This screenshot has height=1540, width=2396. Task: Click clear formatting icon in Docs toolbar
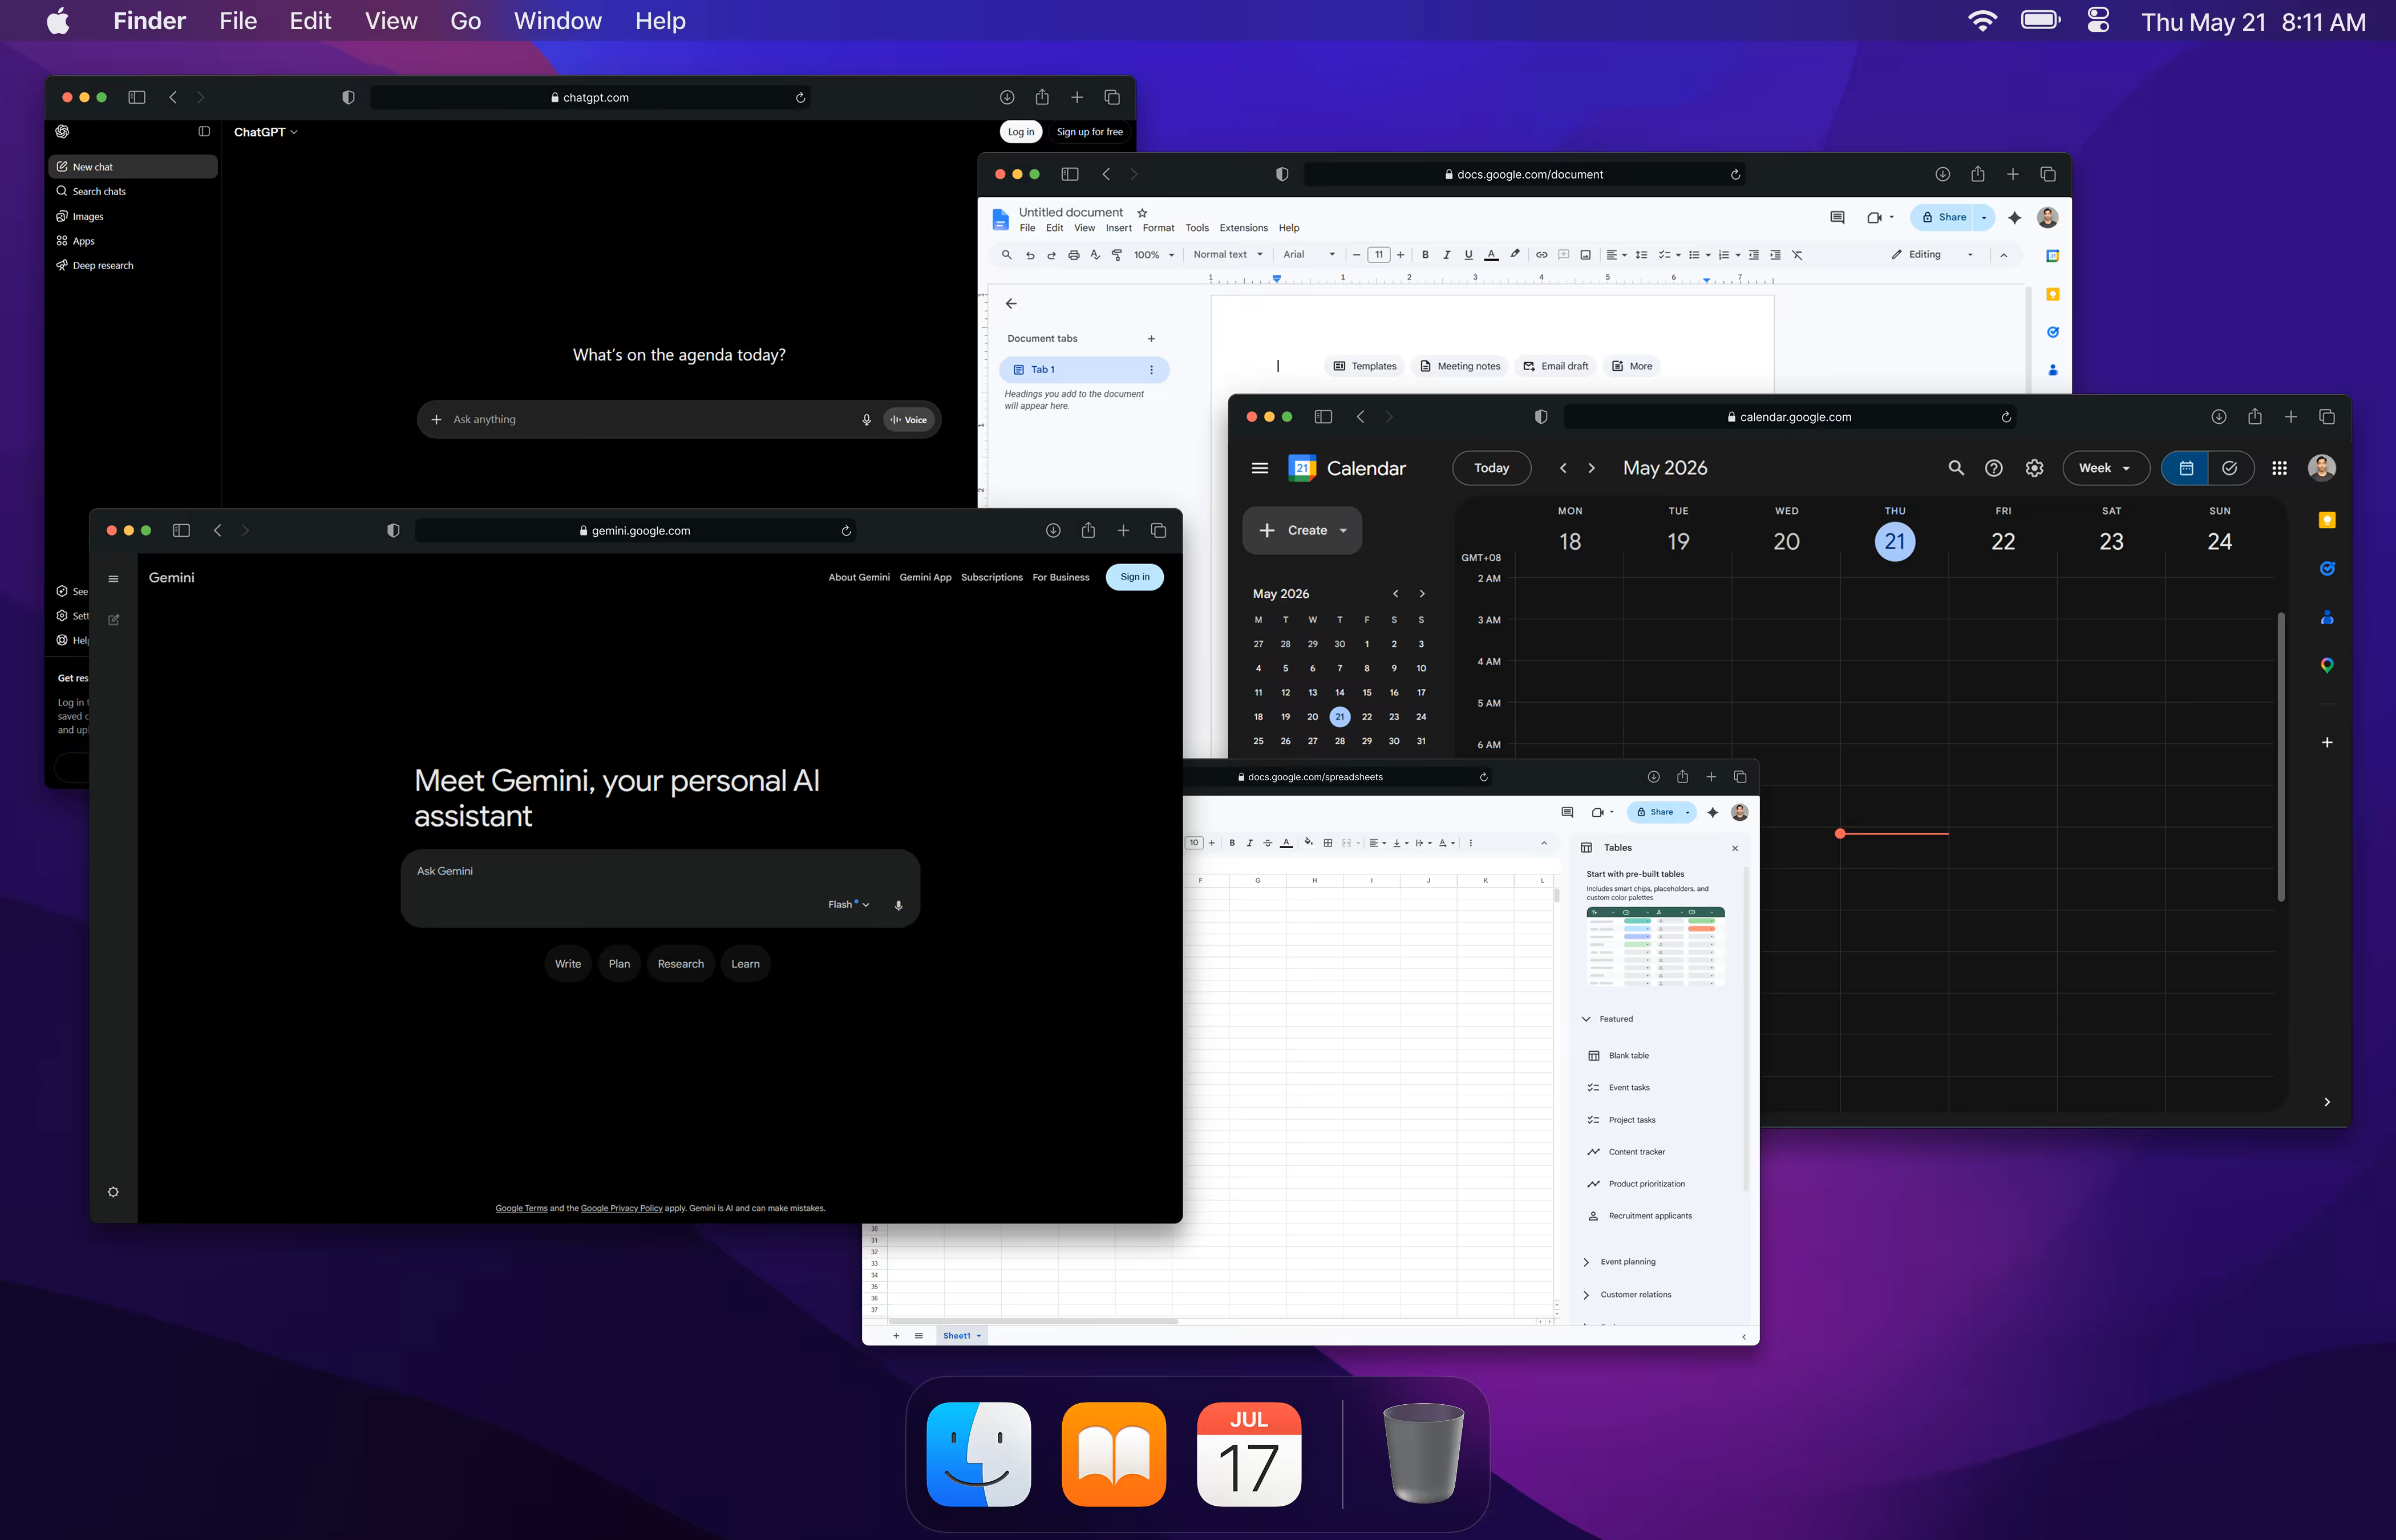(x=1797, y=255)
